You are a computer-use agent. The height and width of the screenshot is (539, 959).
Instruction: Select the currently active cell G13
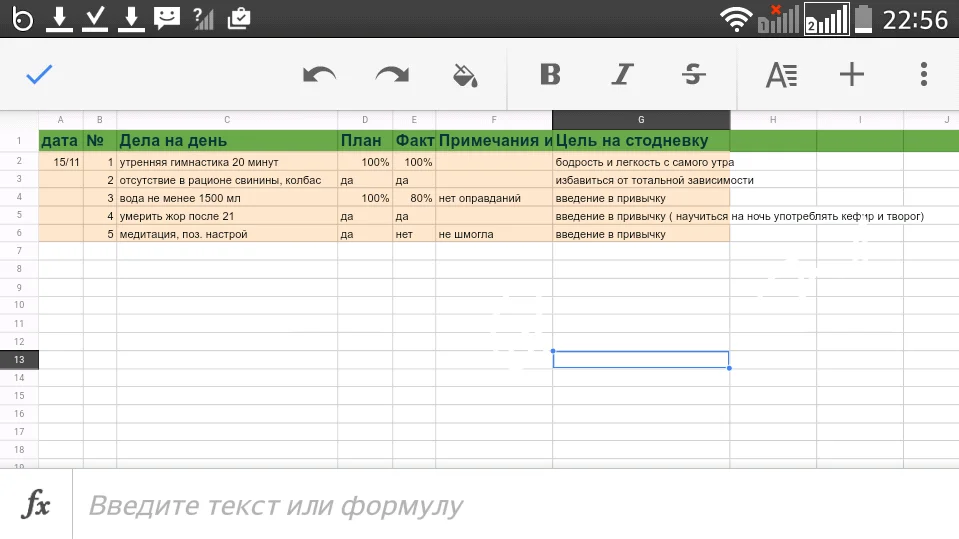click(641, 360)
